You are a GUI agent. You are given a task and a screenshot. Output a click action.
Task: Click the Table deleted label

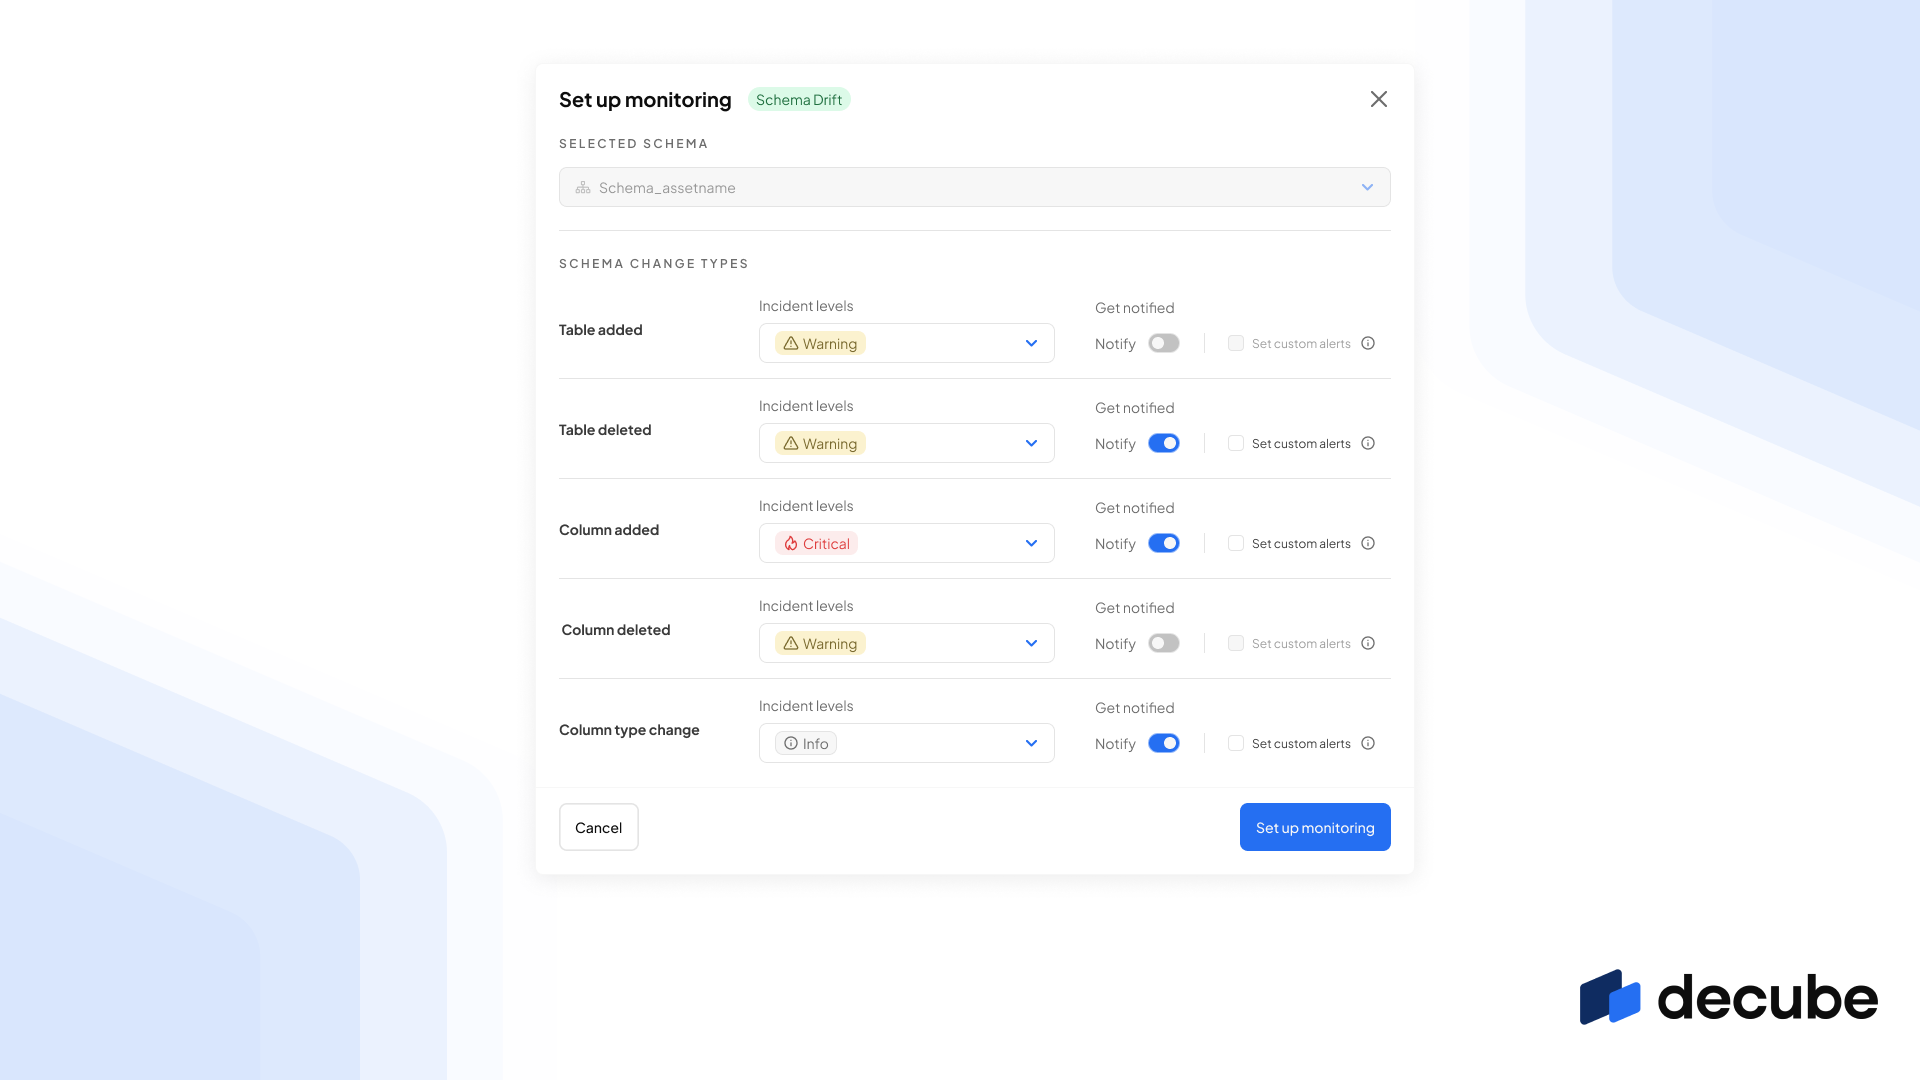pos(605,430)
